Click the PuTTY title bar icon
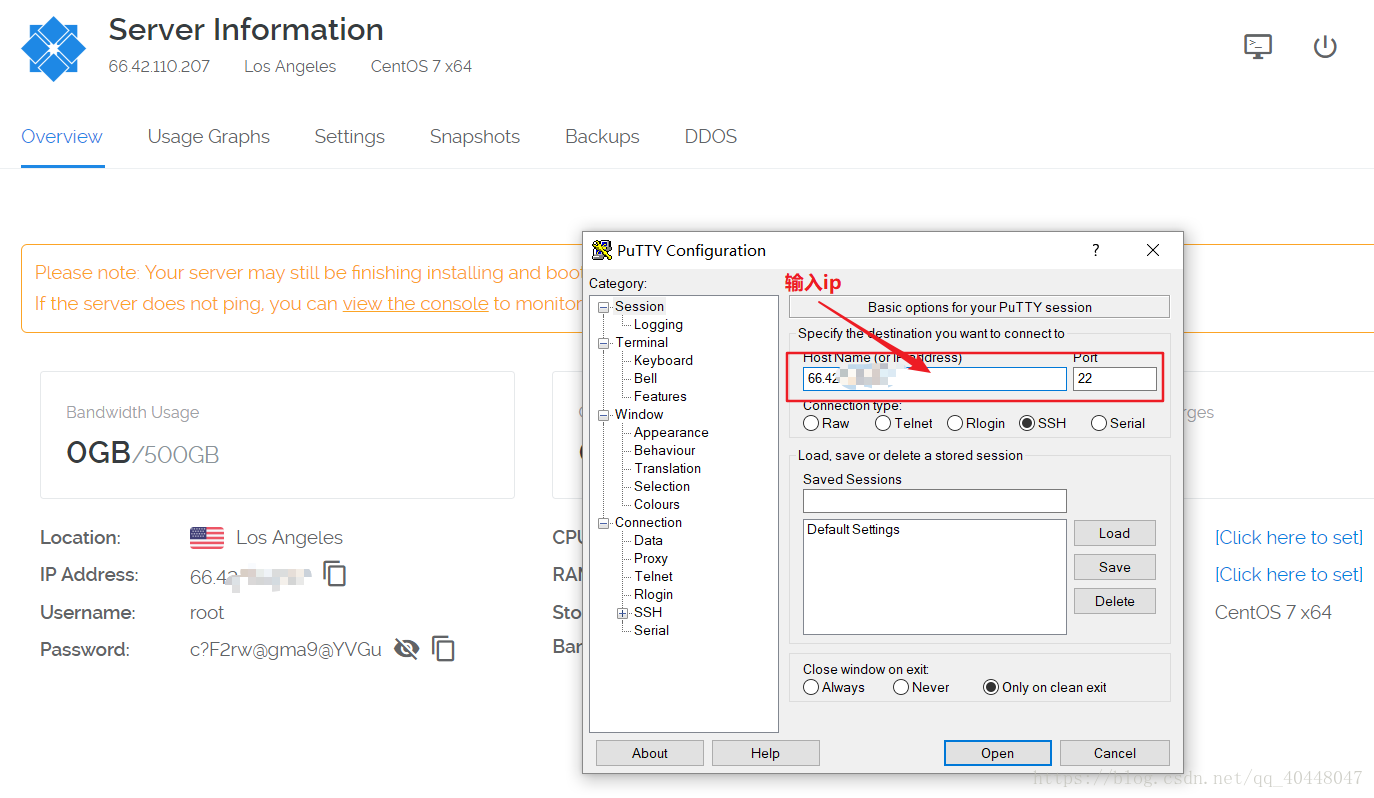This screenshot has width=1374, height=798. 602,250
